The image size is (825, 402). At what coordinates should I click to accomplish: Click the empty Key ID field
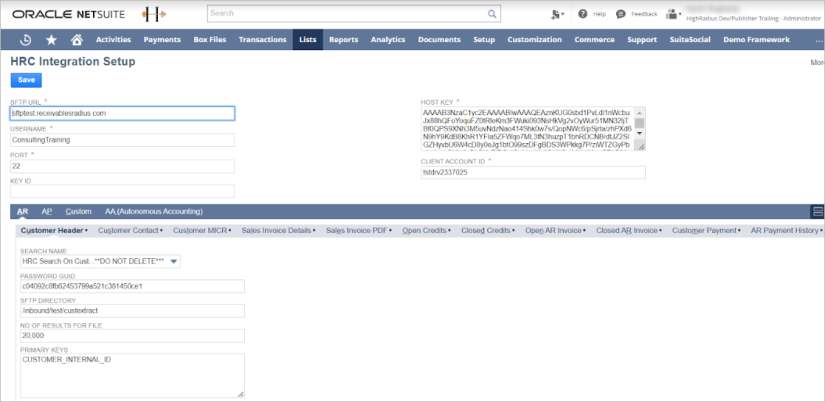[123, 191]
